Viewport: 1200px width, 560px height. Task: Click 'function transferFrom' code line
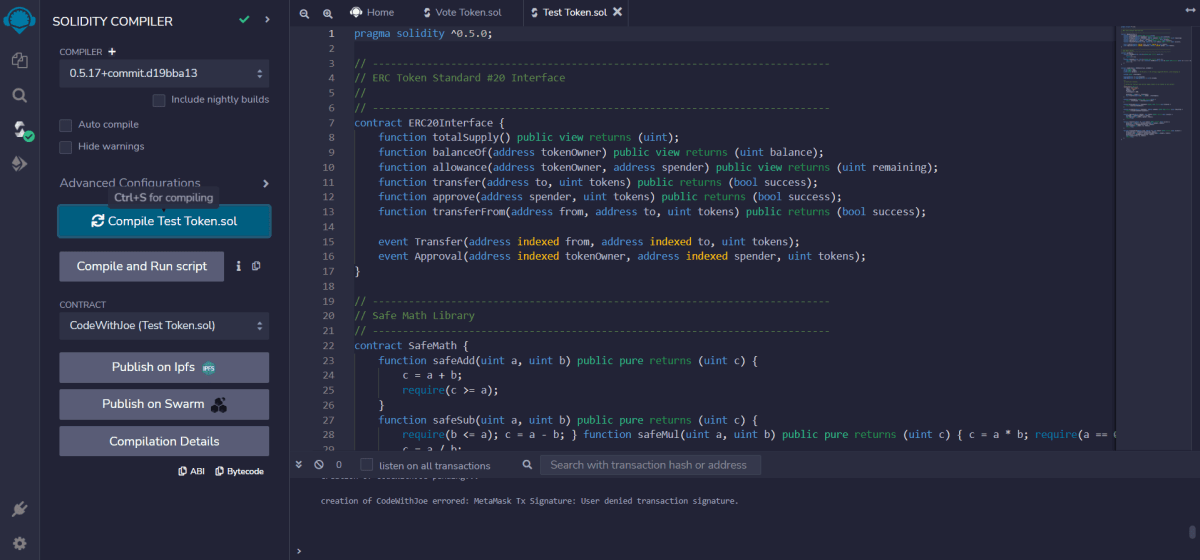pos(652,212)
